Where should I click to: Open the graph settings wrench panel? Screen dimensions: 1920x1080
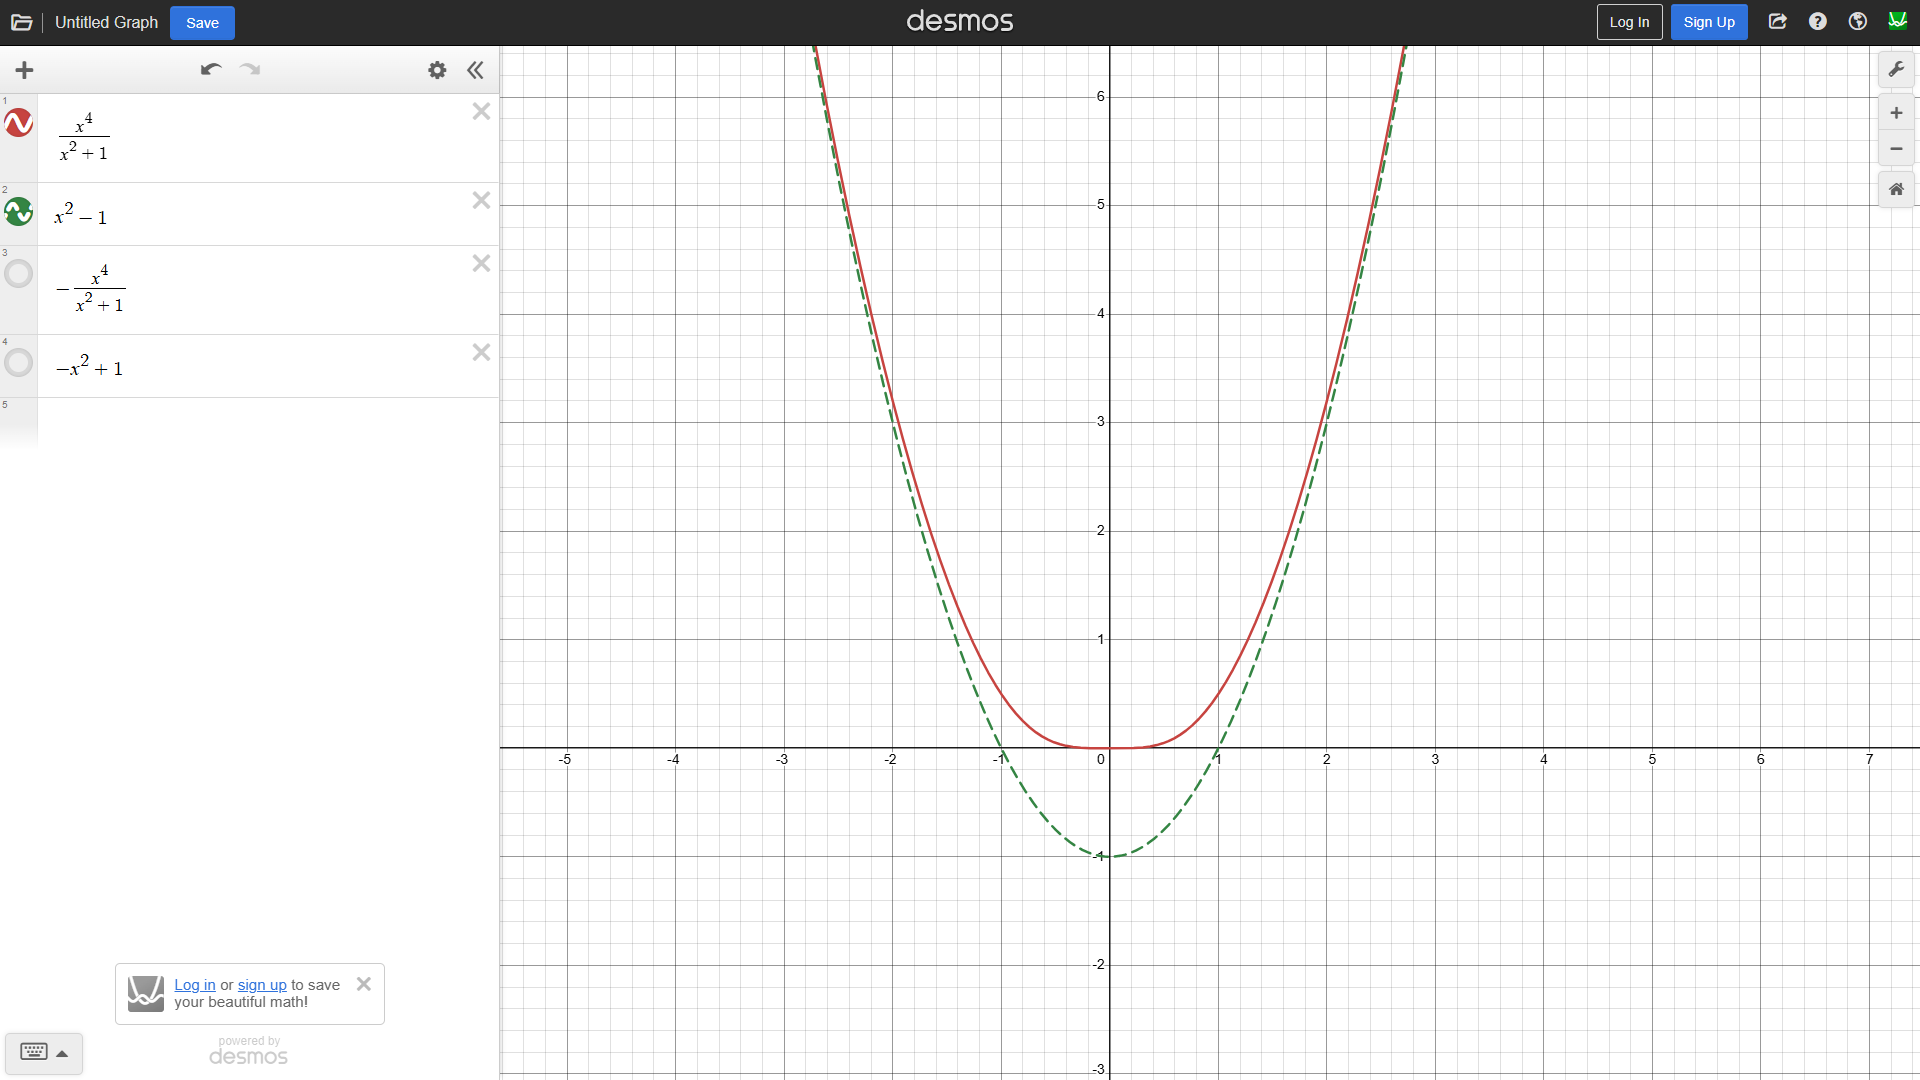point(1897,69)
